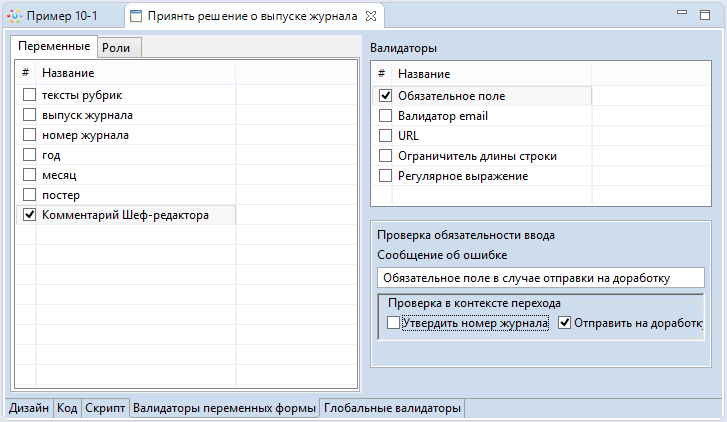The height and width of the screenshot is (422, 727).
Task: Open the Глобальные валидаторы bottom tab
Action: [392, 408]
